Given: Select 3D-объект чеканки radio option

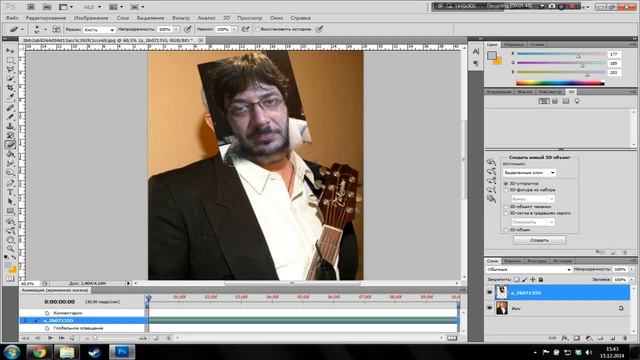Looking at the screenshot, I should 506,207.
